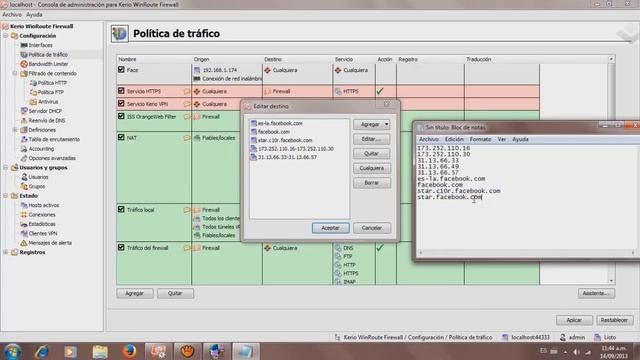Toggle the Tráfico local rule checkbox
Screen dimensions: 640x360
pyautogui.click(x=121, y=209)
